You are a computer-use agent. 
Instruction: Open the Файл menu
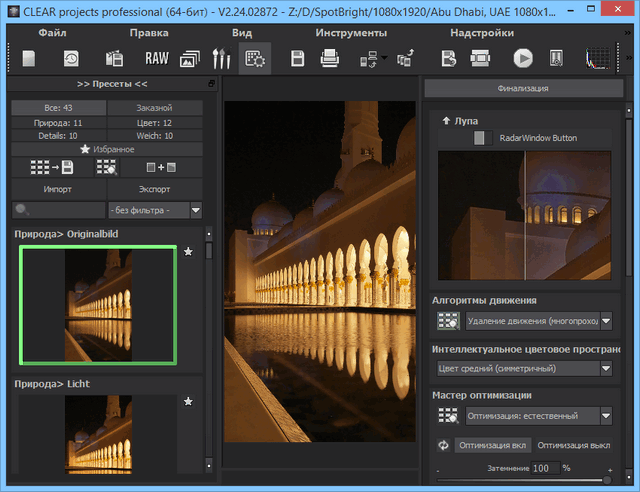(52, 33)
